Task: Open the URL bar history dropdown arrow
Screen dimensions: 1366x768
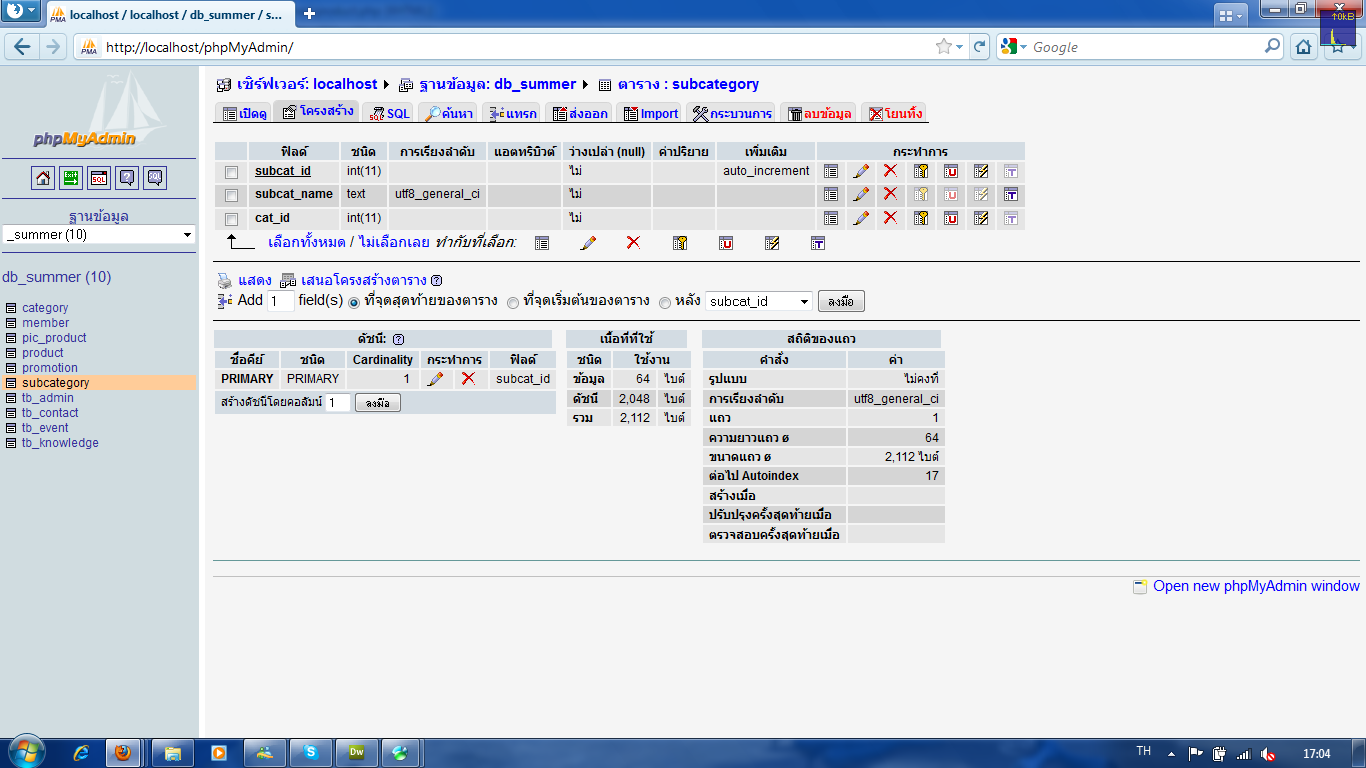Action: pos(960,47)
